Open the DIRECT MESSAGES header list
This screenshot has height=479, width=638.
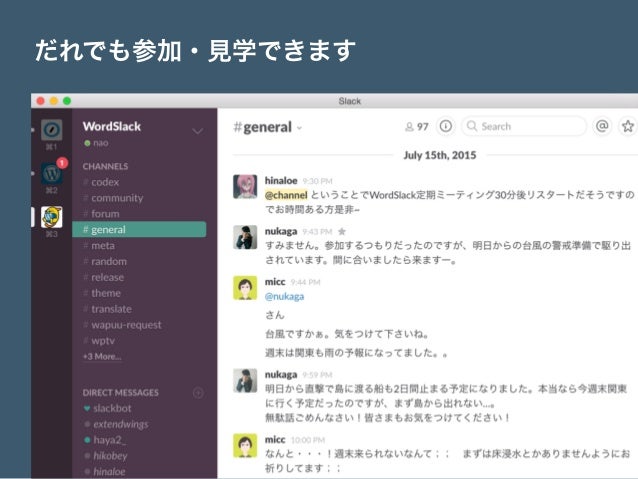(x=120, y=393)
